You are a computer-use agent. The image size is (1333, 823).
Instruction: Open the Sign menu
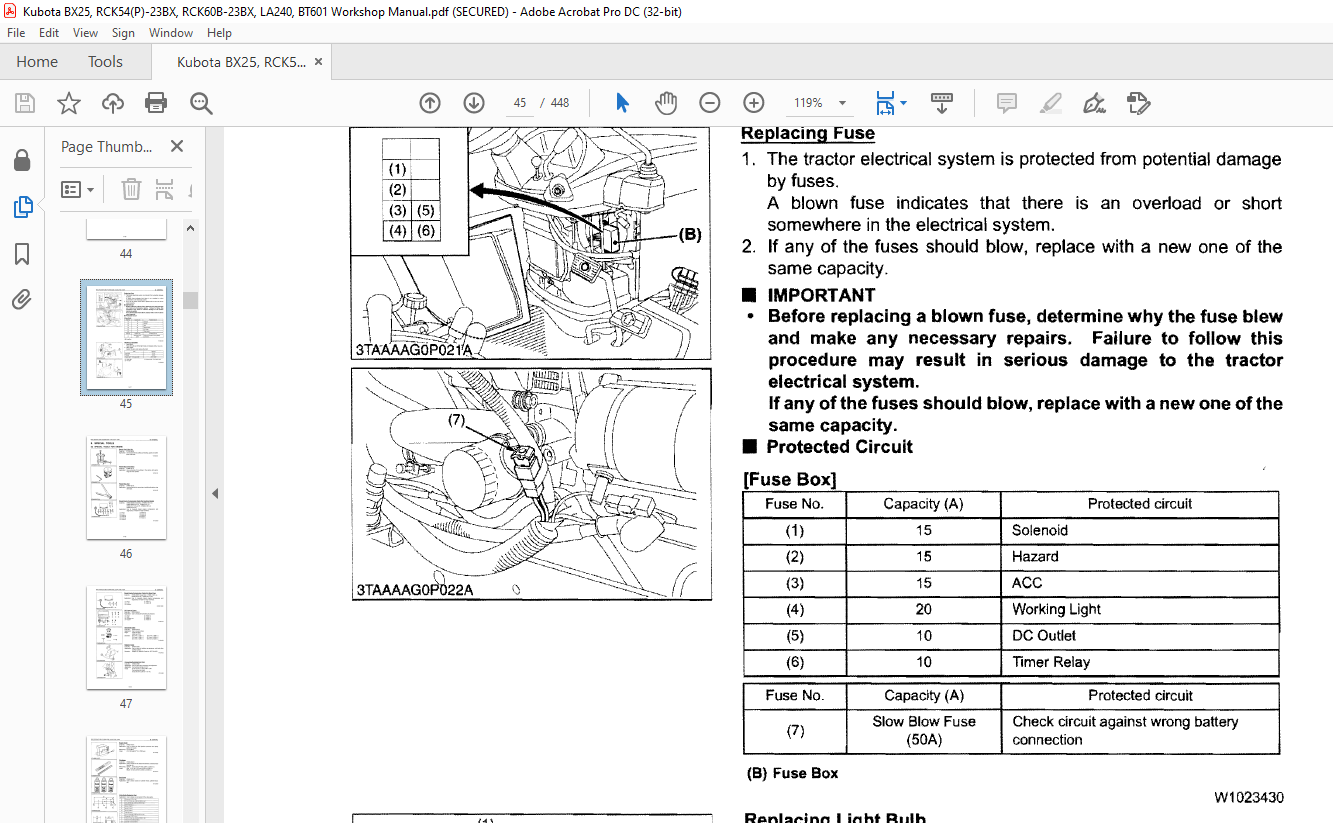coord(123,32)
